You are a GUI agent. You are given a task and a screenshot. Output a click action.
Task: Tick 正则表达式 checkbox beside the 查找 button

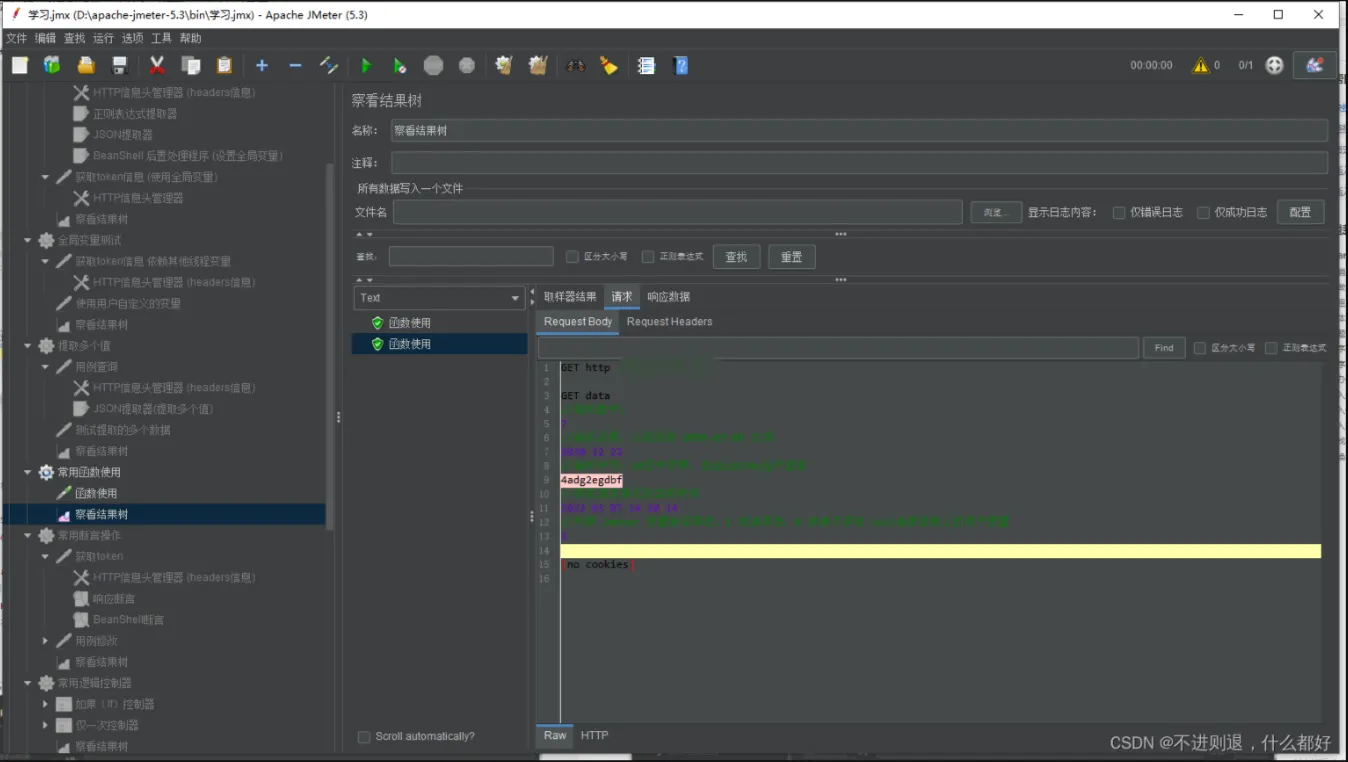pyautogui.click(x=648, y=257)
